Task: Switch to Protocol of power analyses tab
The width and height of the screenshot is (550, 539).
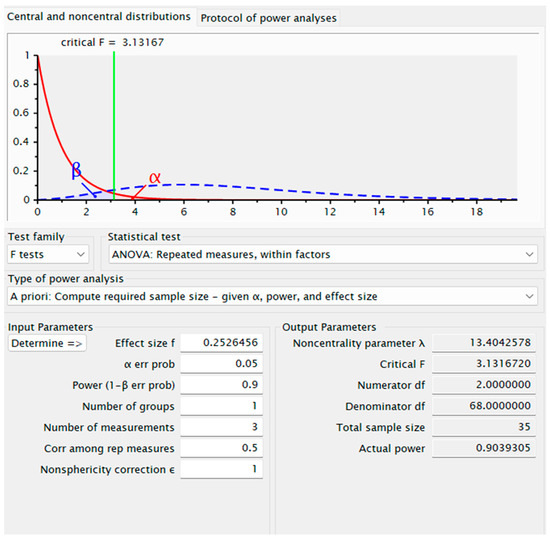Action: pos(268,18)
